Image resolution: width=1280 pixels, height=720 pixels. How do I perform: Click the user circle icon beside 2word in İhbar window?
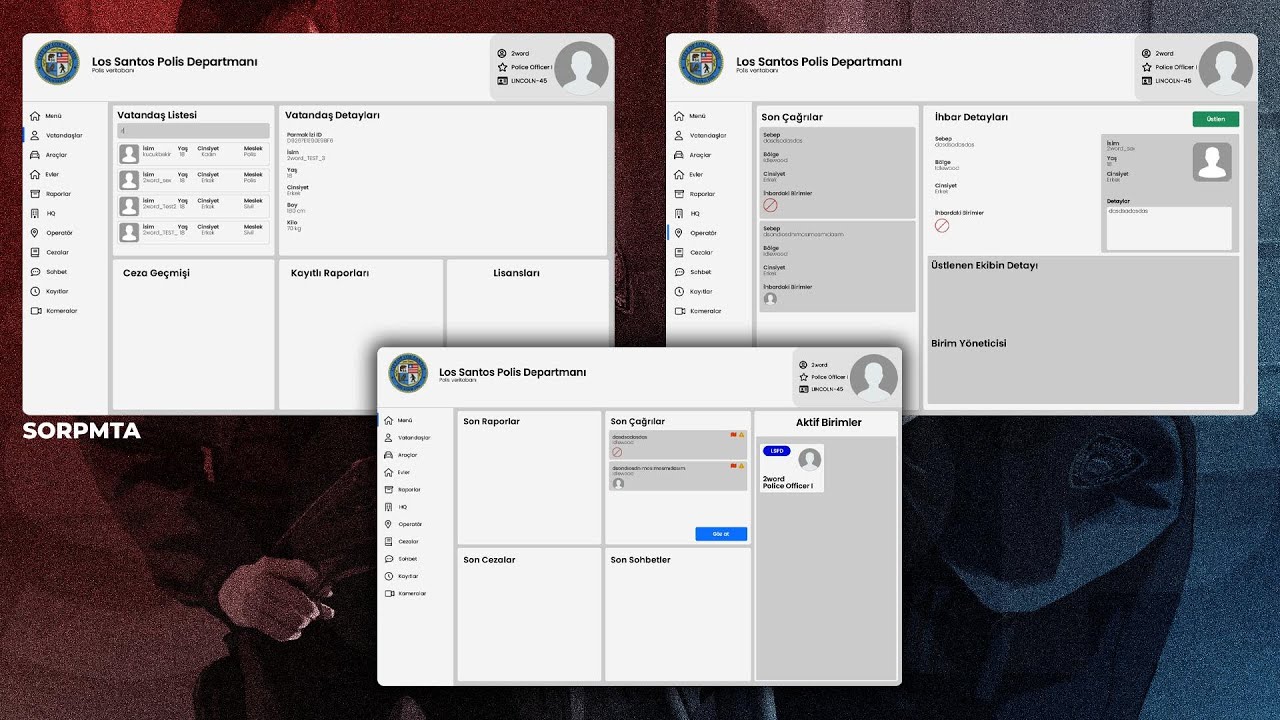tap(1147, 53)
